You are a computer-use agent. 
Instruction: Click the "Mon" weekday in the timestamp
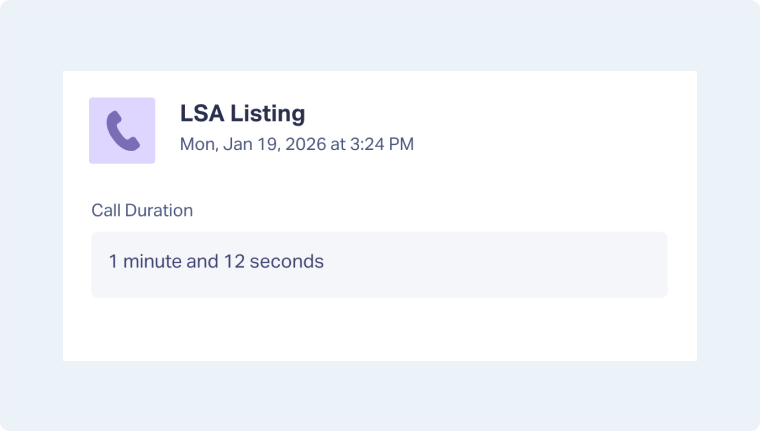196,144
